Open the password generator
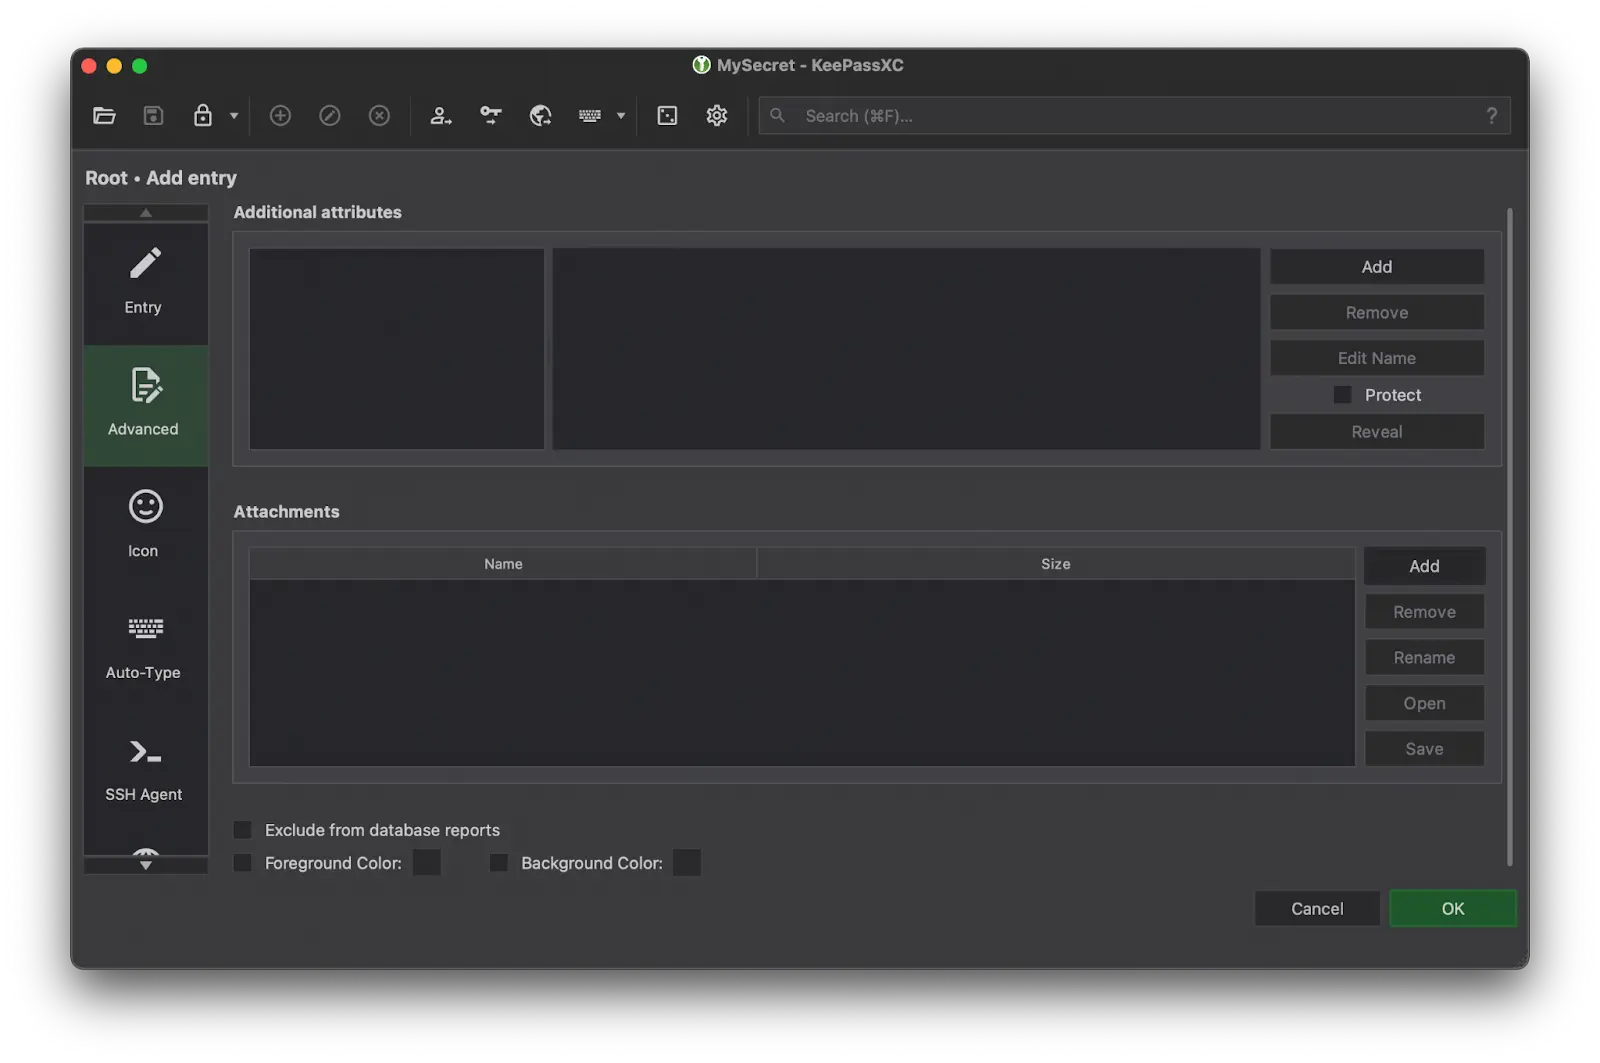 [x=667, y=115]
